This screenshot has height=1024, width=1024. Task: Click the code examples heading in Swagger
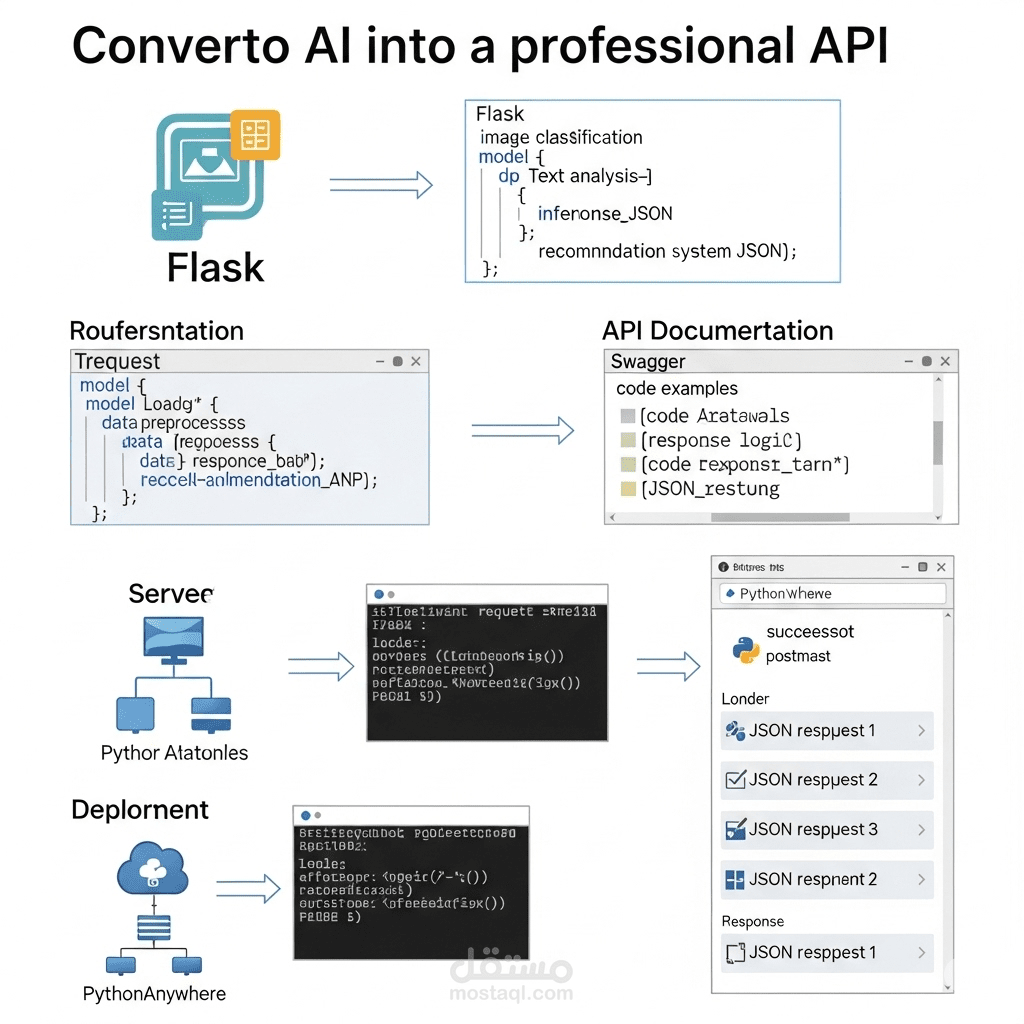click(676, 389)
